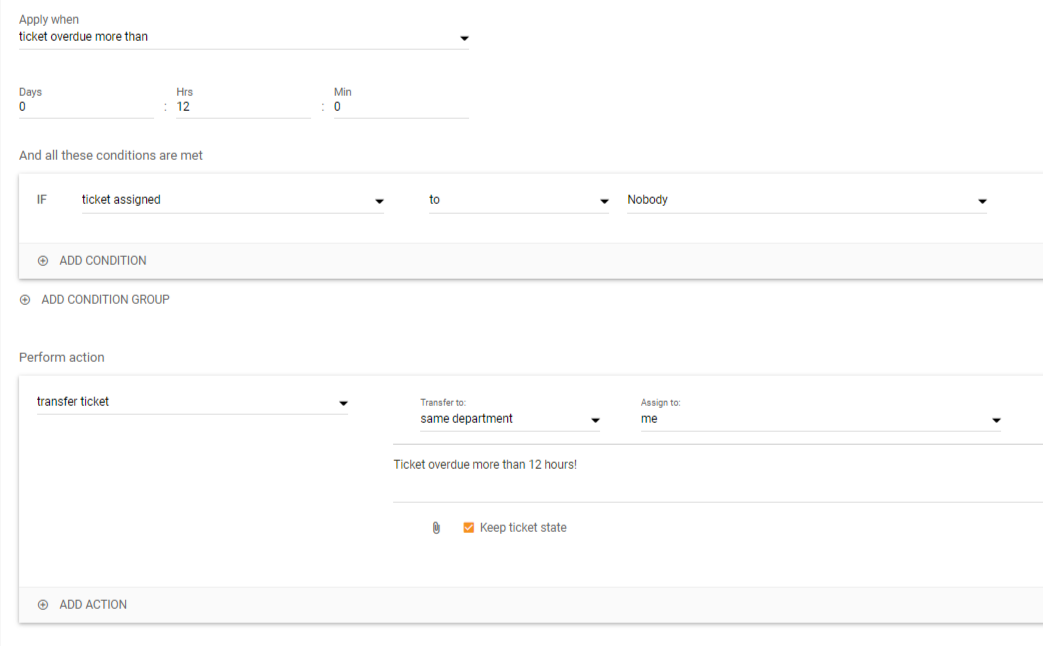
Task: Click the ADD ACTION button
Action: pos(93,605)
